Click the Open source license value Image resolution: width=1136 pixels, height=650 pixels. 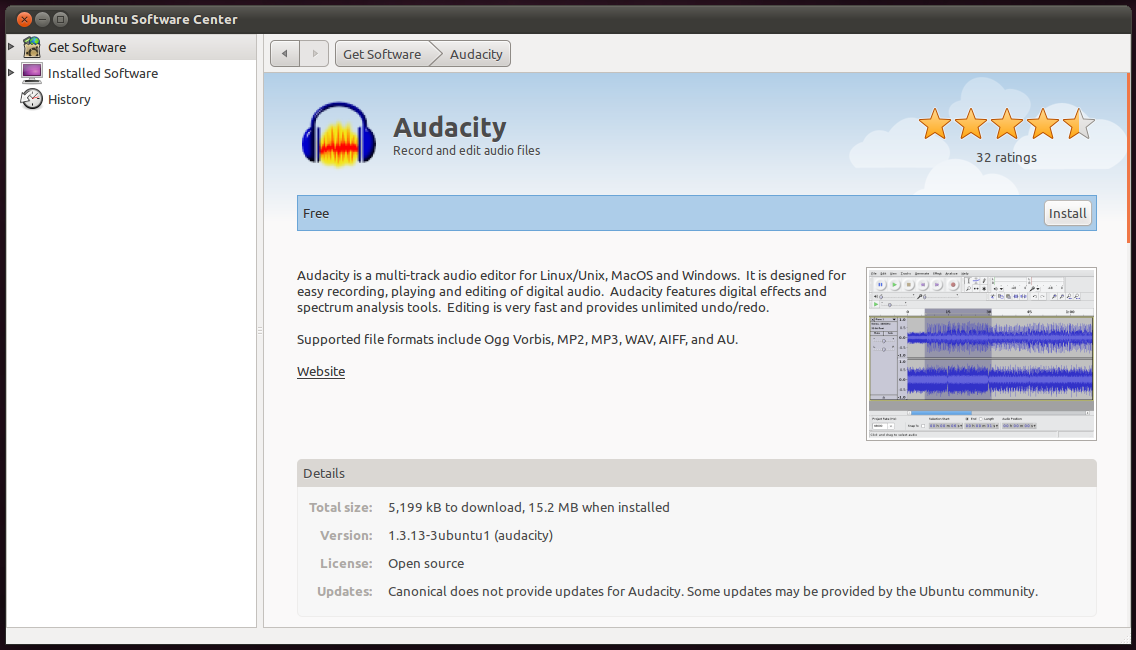point(426,563)
